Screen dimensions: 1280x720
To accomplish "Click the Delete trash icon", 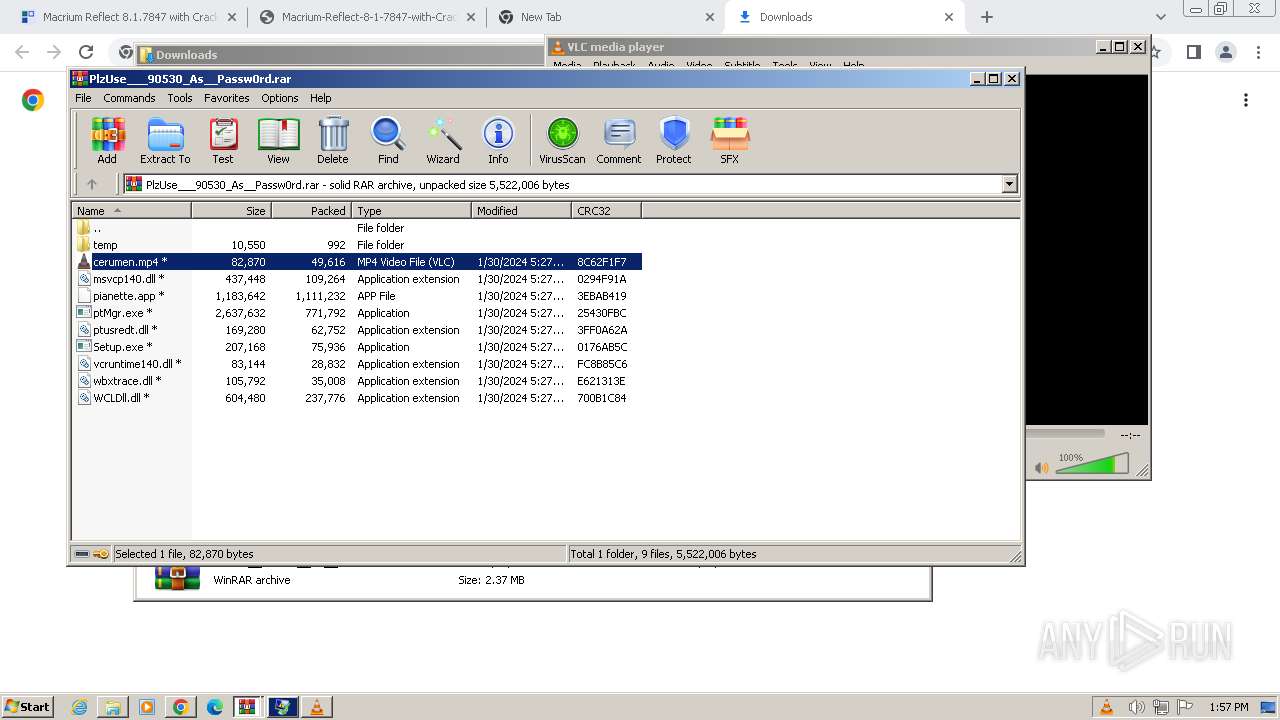I will pyautogui.click(x=333, y=140).
